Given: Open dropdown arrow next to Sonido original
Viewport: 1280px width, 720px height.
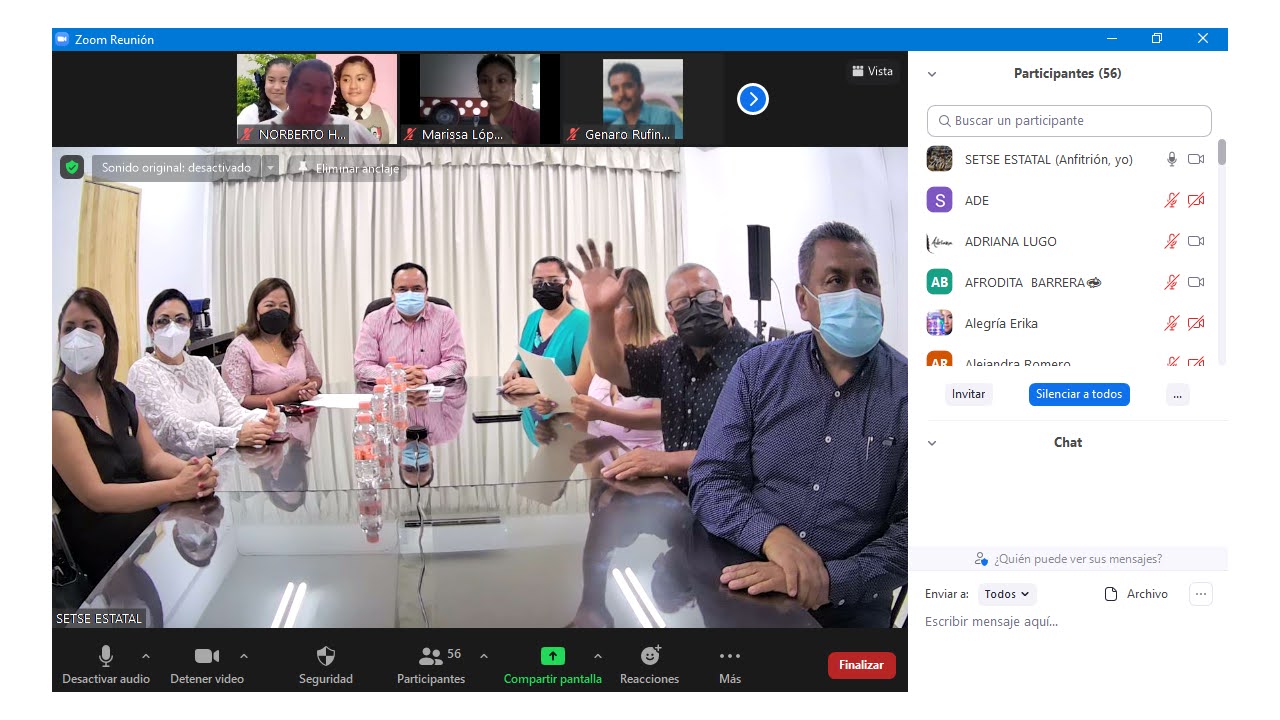Looking at the screenshot, I should pos(270,168).
